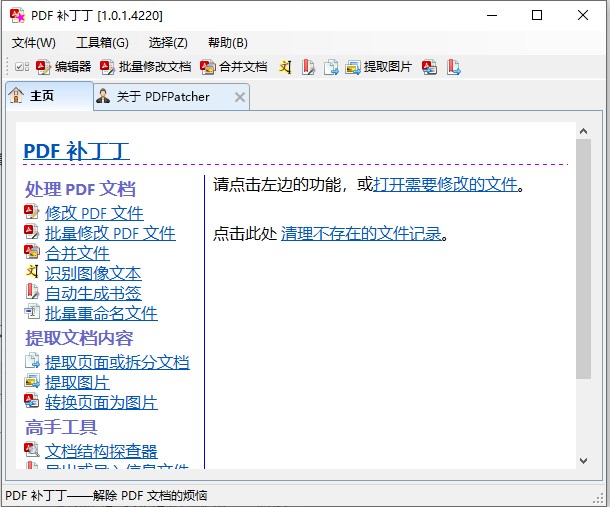Open the 编辑器 tool in the toolbar
The image size is (610, 507).
64,67
